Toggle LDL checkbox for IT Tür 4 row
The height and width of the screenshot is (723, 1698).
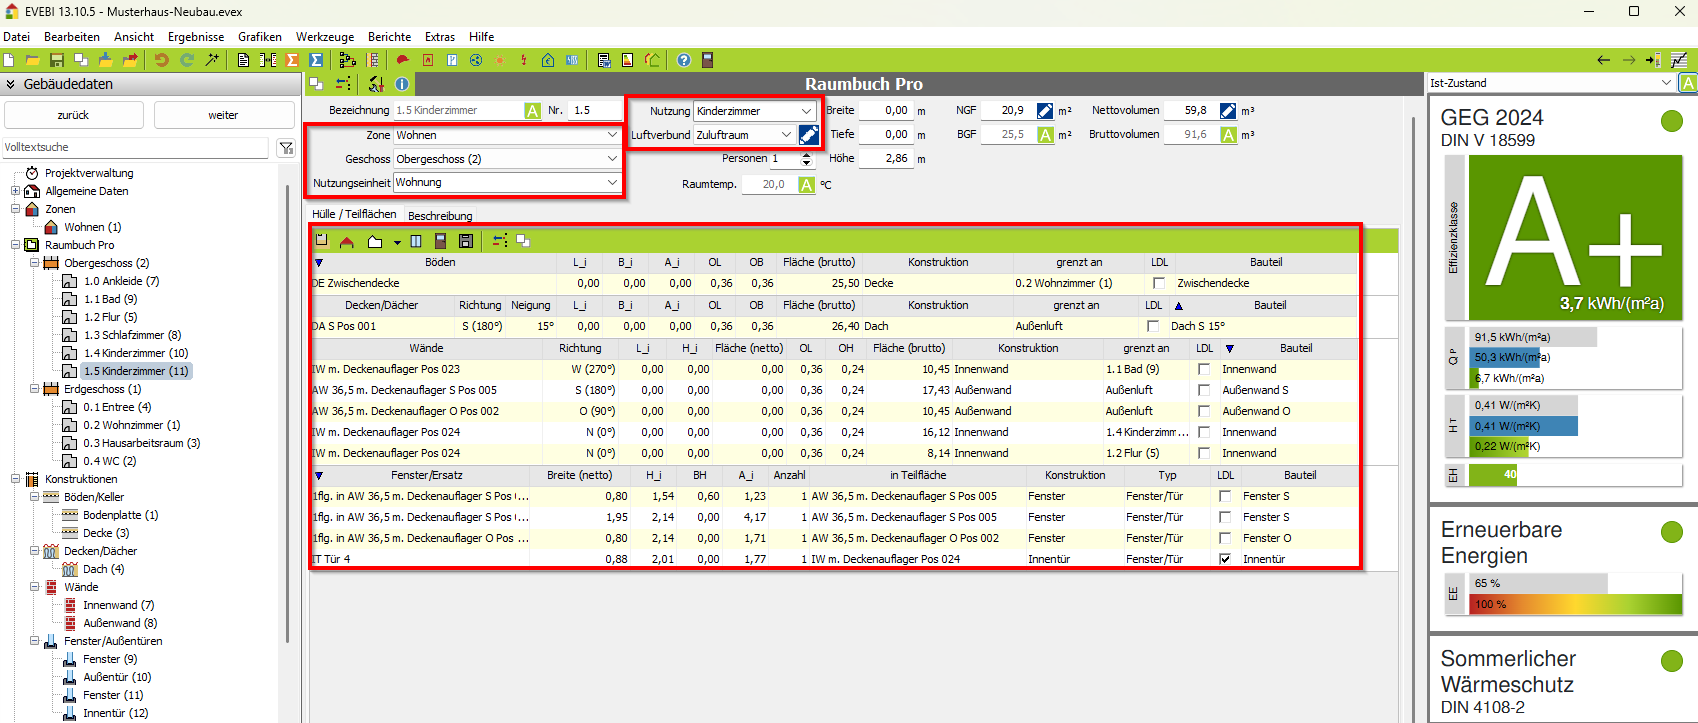pos(1225,559)
